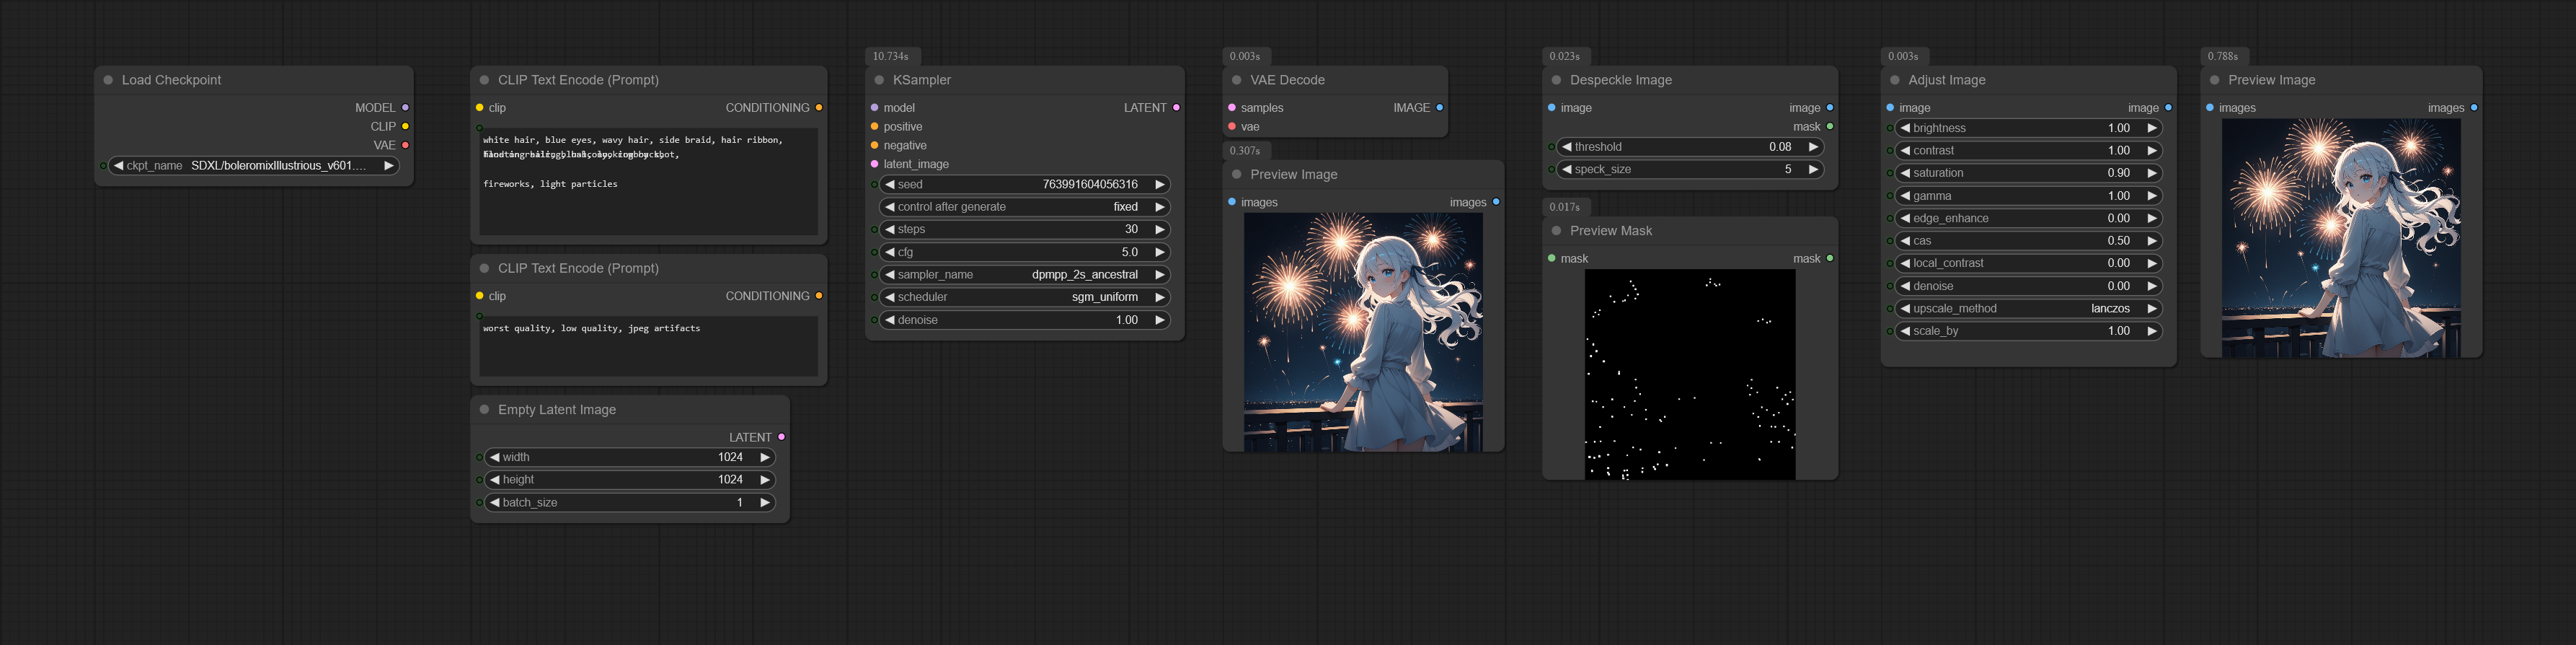
Task: Click the image output socket on Adjust Image
Action: (x=2168, y=107)
